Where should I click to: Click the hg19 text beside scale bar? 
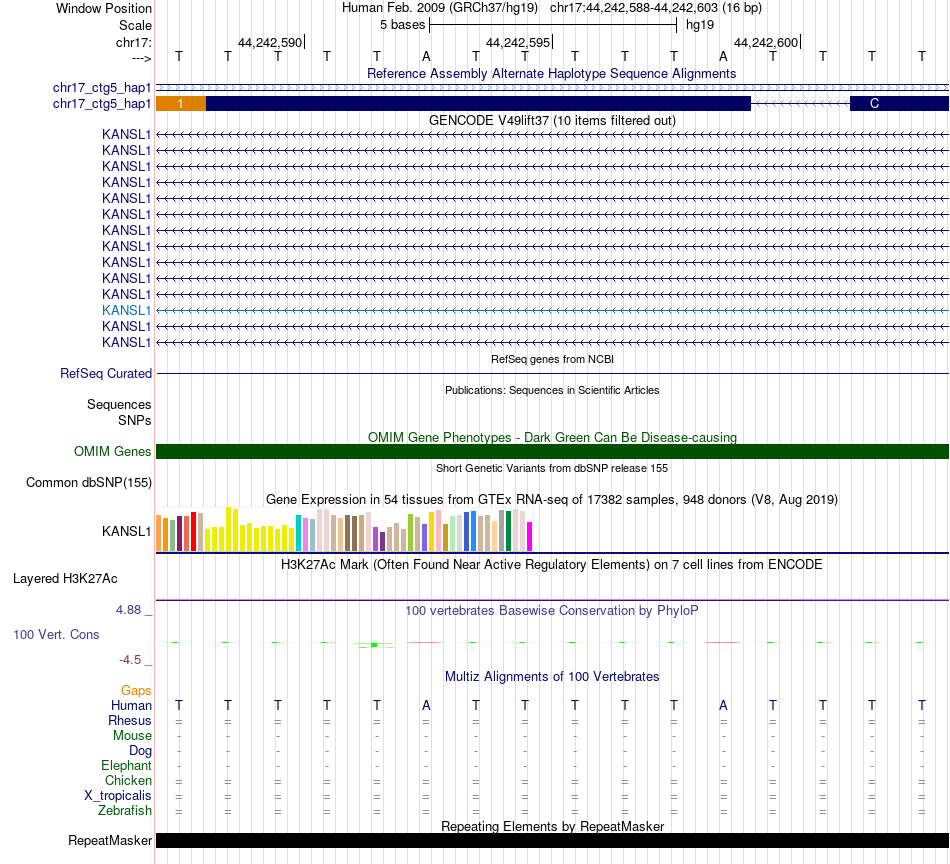pos(700,25)
